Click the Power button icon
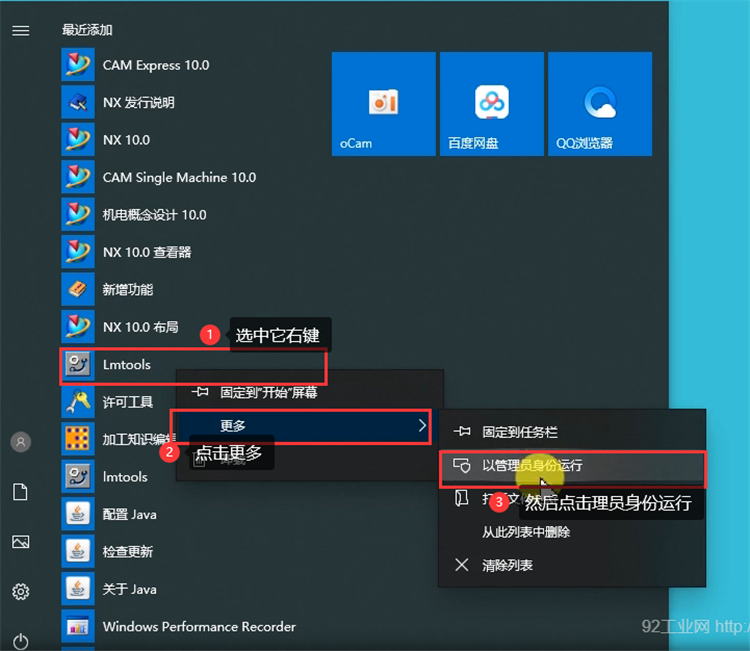 [x=21, y=641]
